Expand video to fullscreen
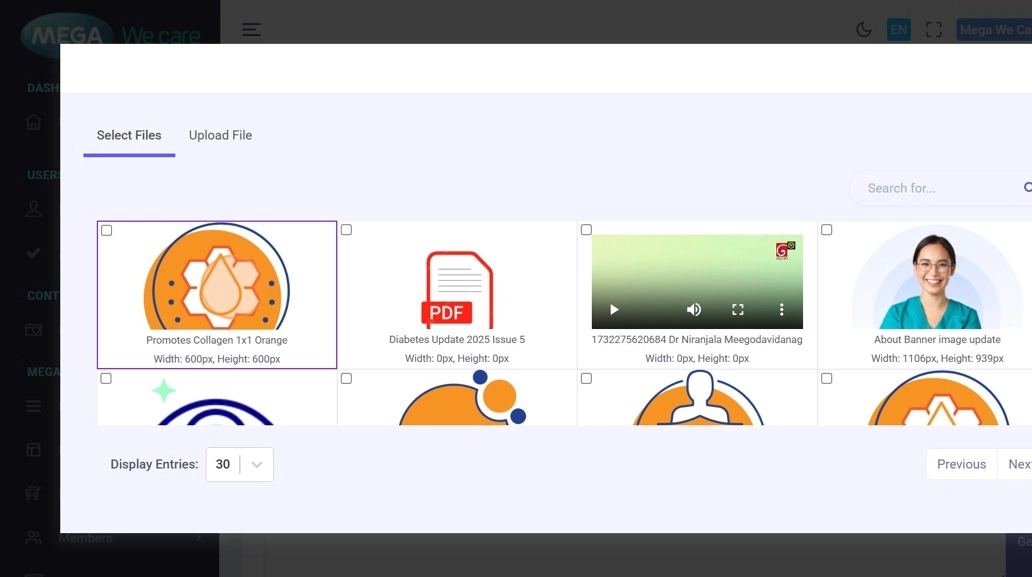This screenshot has width=1032, height=577. coord(738,310)
